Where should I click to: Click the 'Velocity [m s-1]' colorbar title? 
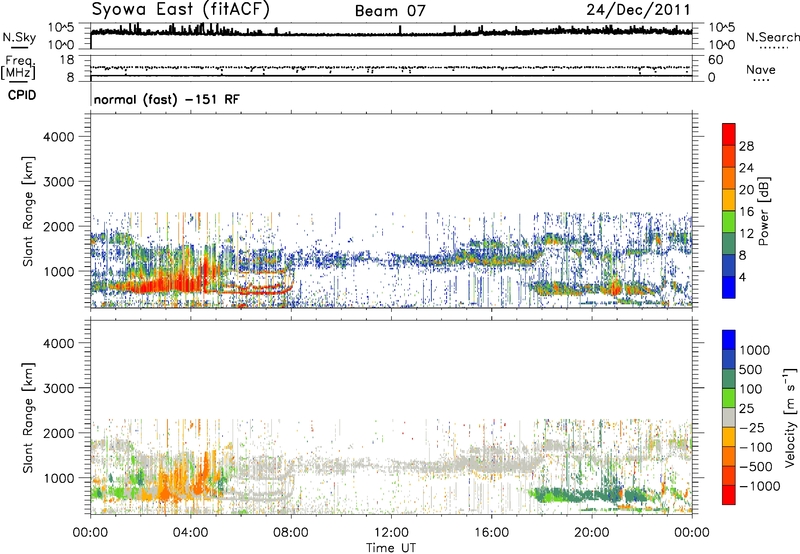(x=790, y=418)
